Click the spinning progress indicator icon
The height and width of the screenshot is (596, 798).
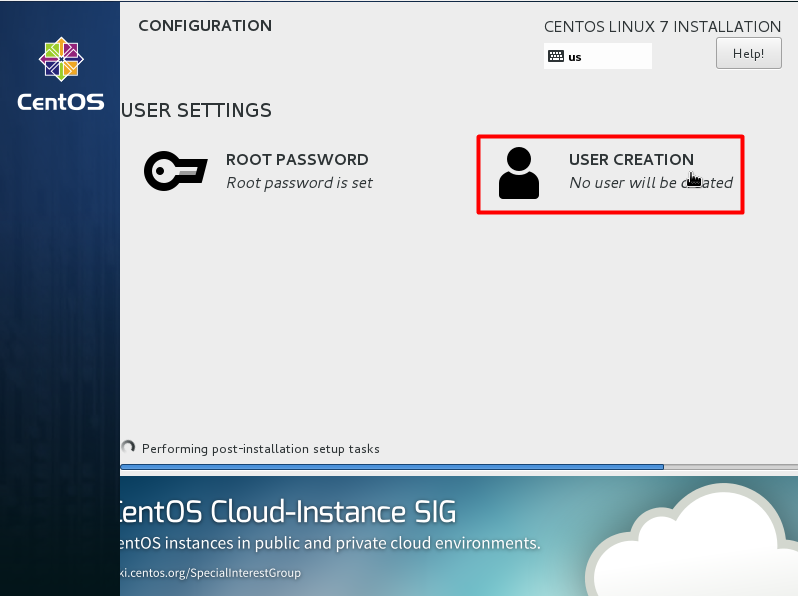tap(128, 448)
